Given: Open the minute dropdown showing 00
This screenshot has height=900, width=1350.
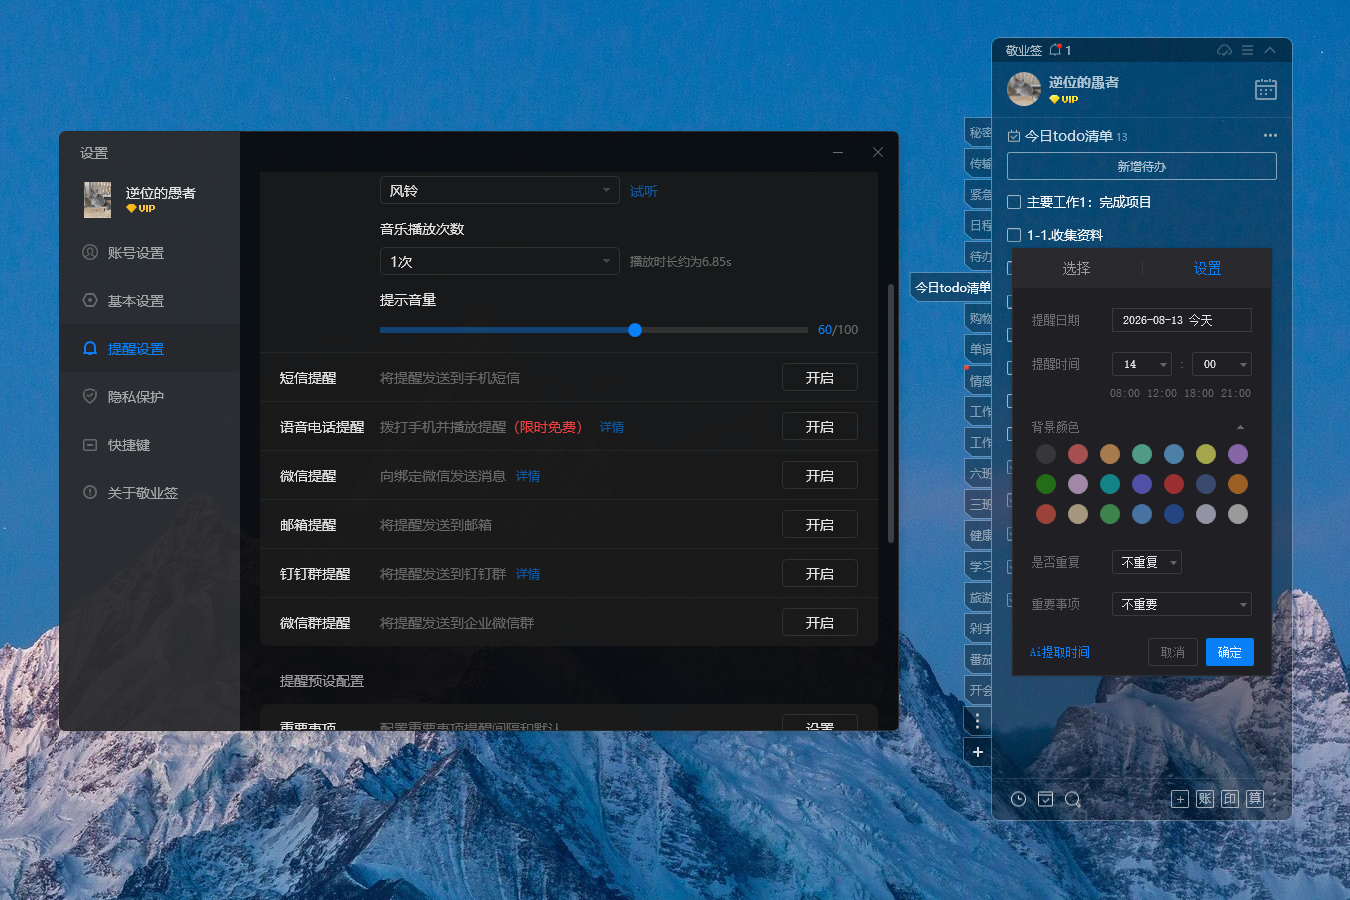Looking at the screenshot, I should pyautogui.click(x=1222, y=364).
